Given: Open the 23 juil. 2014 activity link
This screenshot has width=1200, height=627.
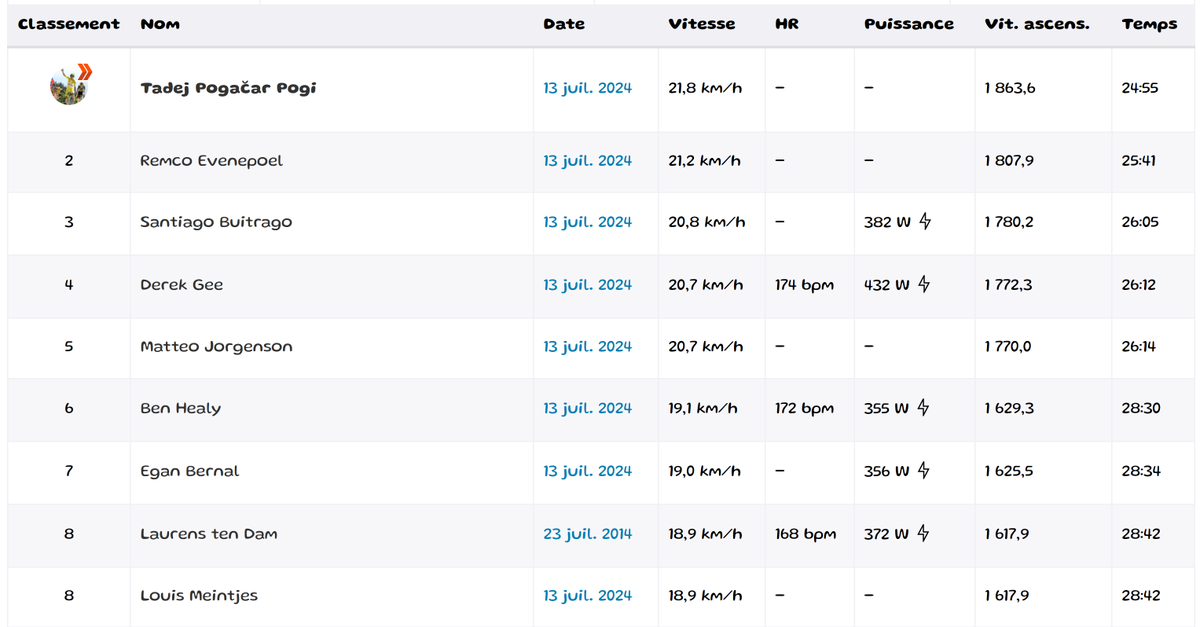Looking at the screenshot, I should [588, 534].
